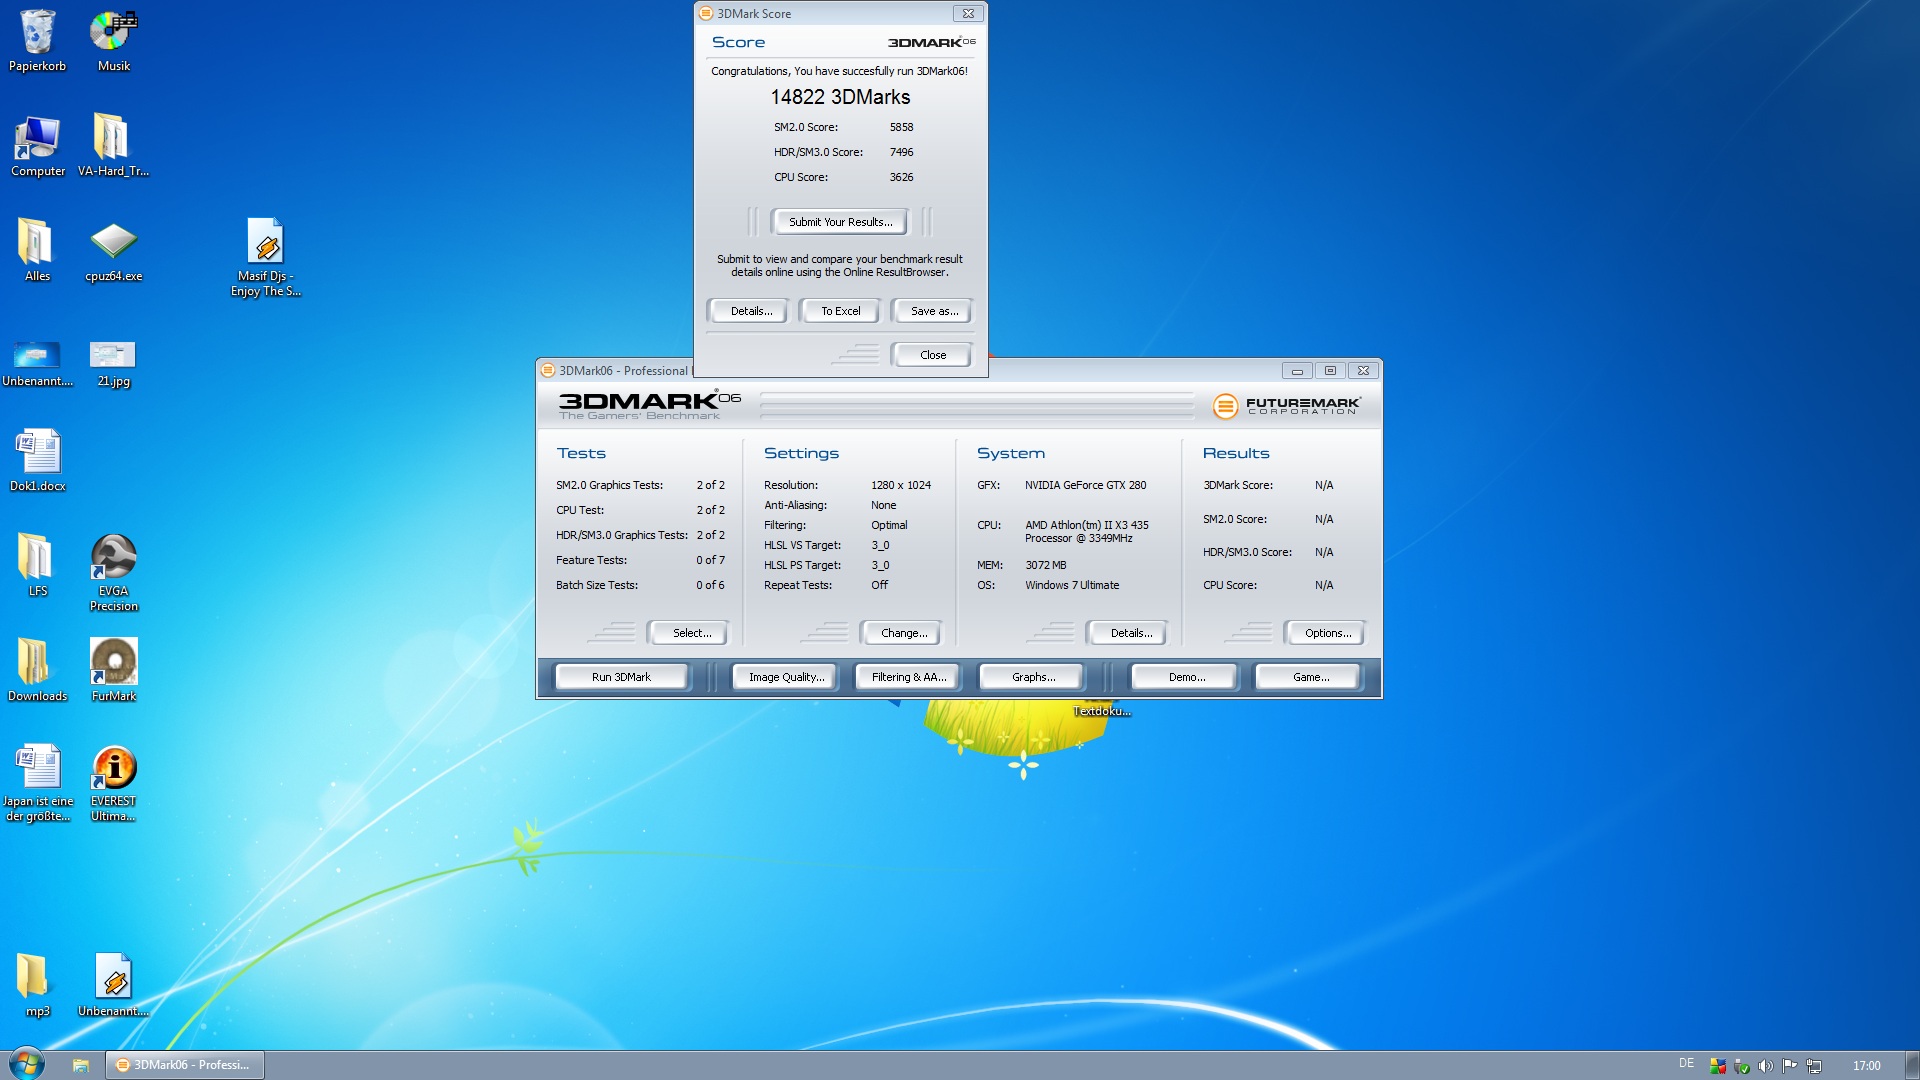Select the Masif Djs - Enjoy The S... file
The width and height of the screenshot is (1920, 1080).
[265, 257]
